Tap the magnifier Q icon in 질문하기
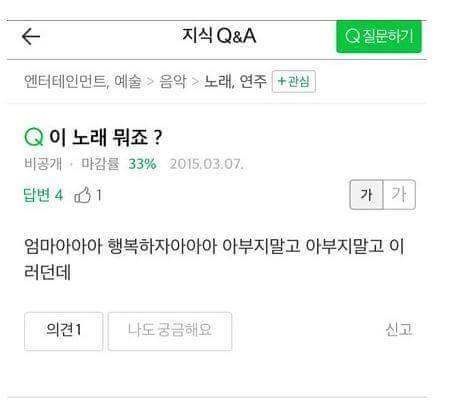 (x=352, y=36)
